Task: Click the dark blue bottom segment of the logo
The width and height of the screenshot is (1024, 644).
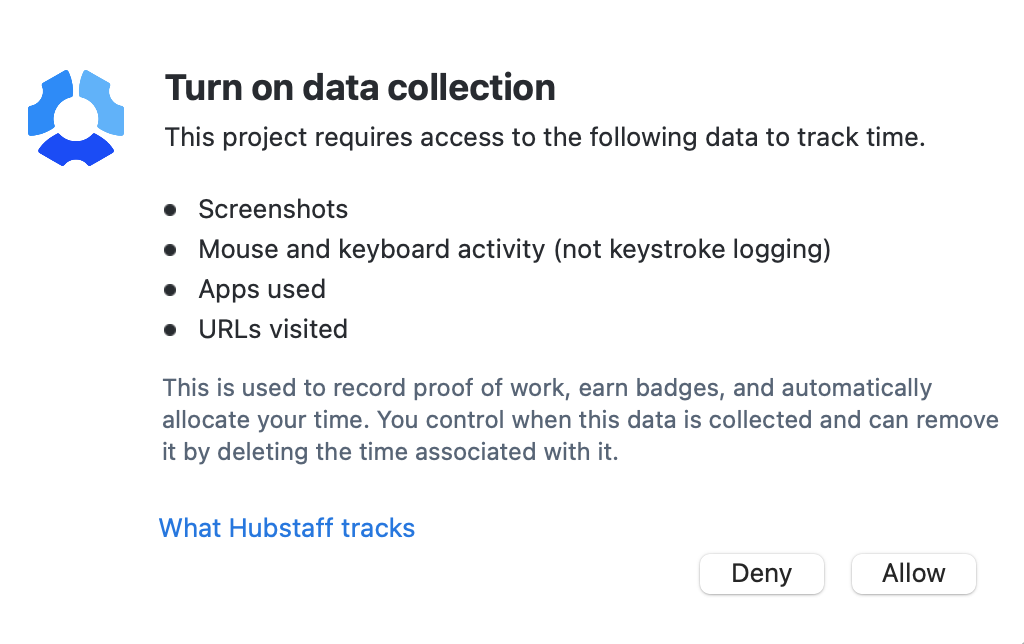Action: pos(76,149)
